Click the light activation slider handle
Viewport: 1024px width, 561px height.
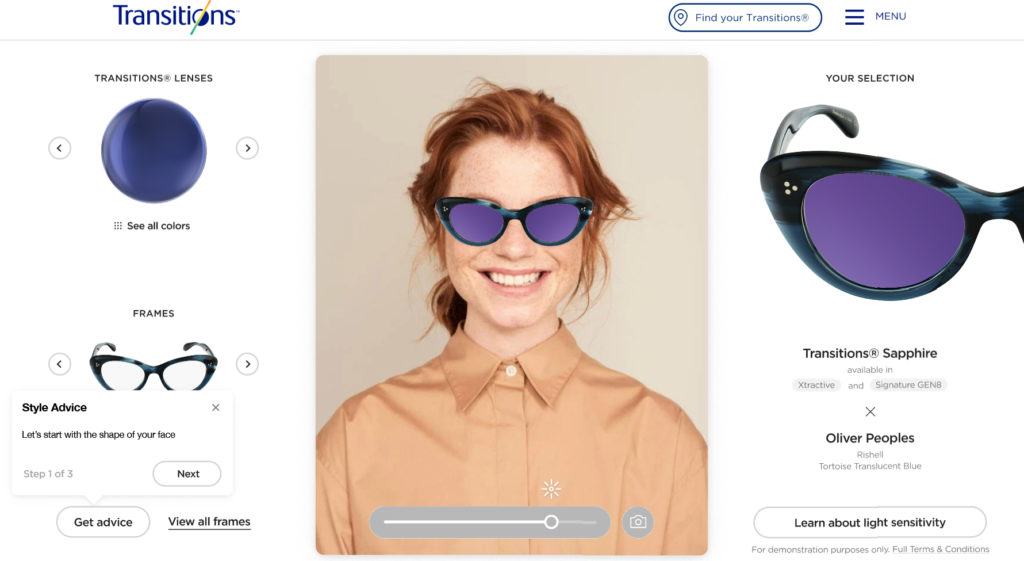pos(552,522)
